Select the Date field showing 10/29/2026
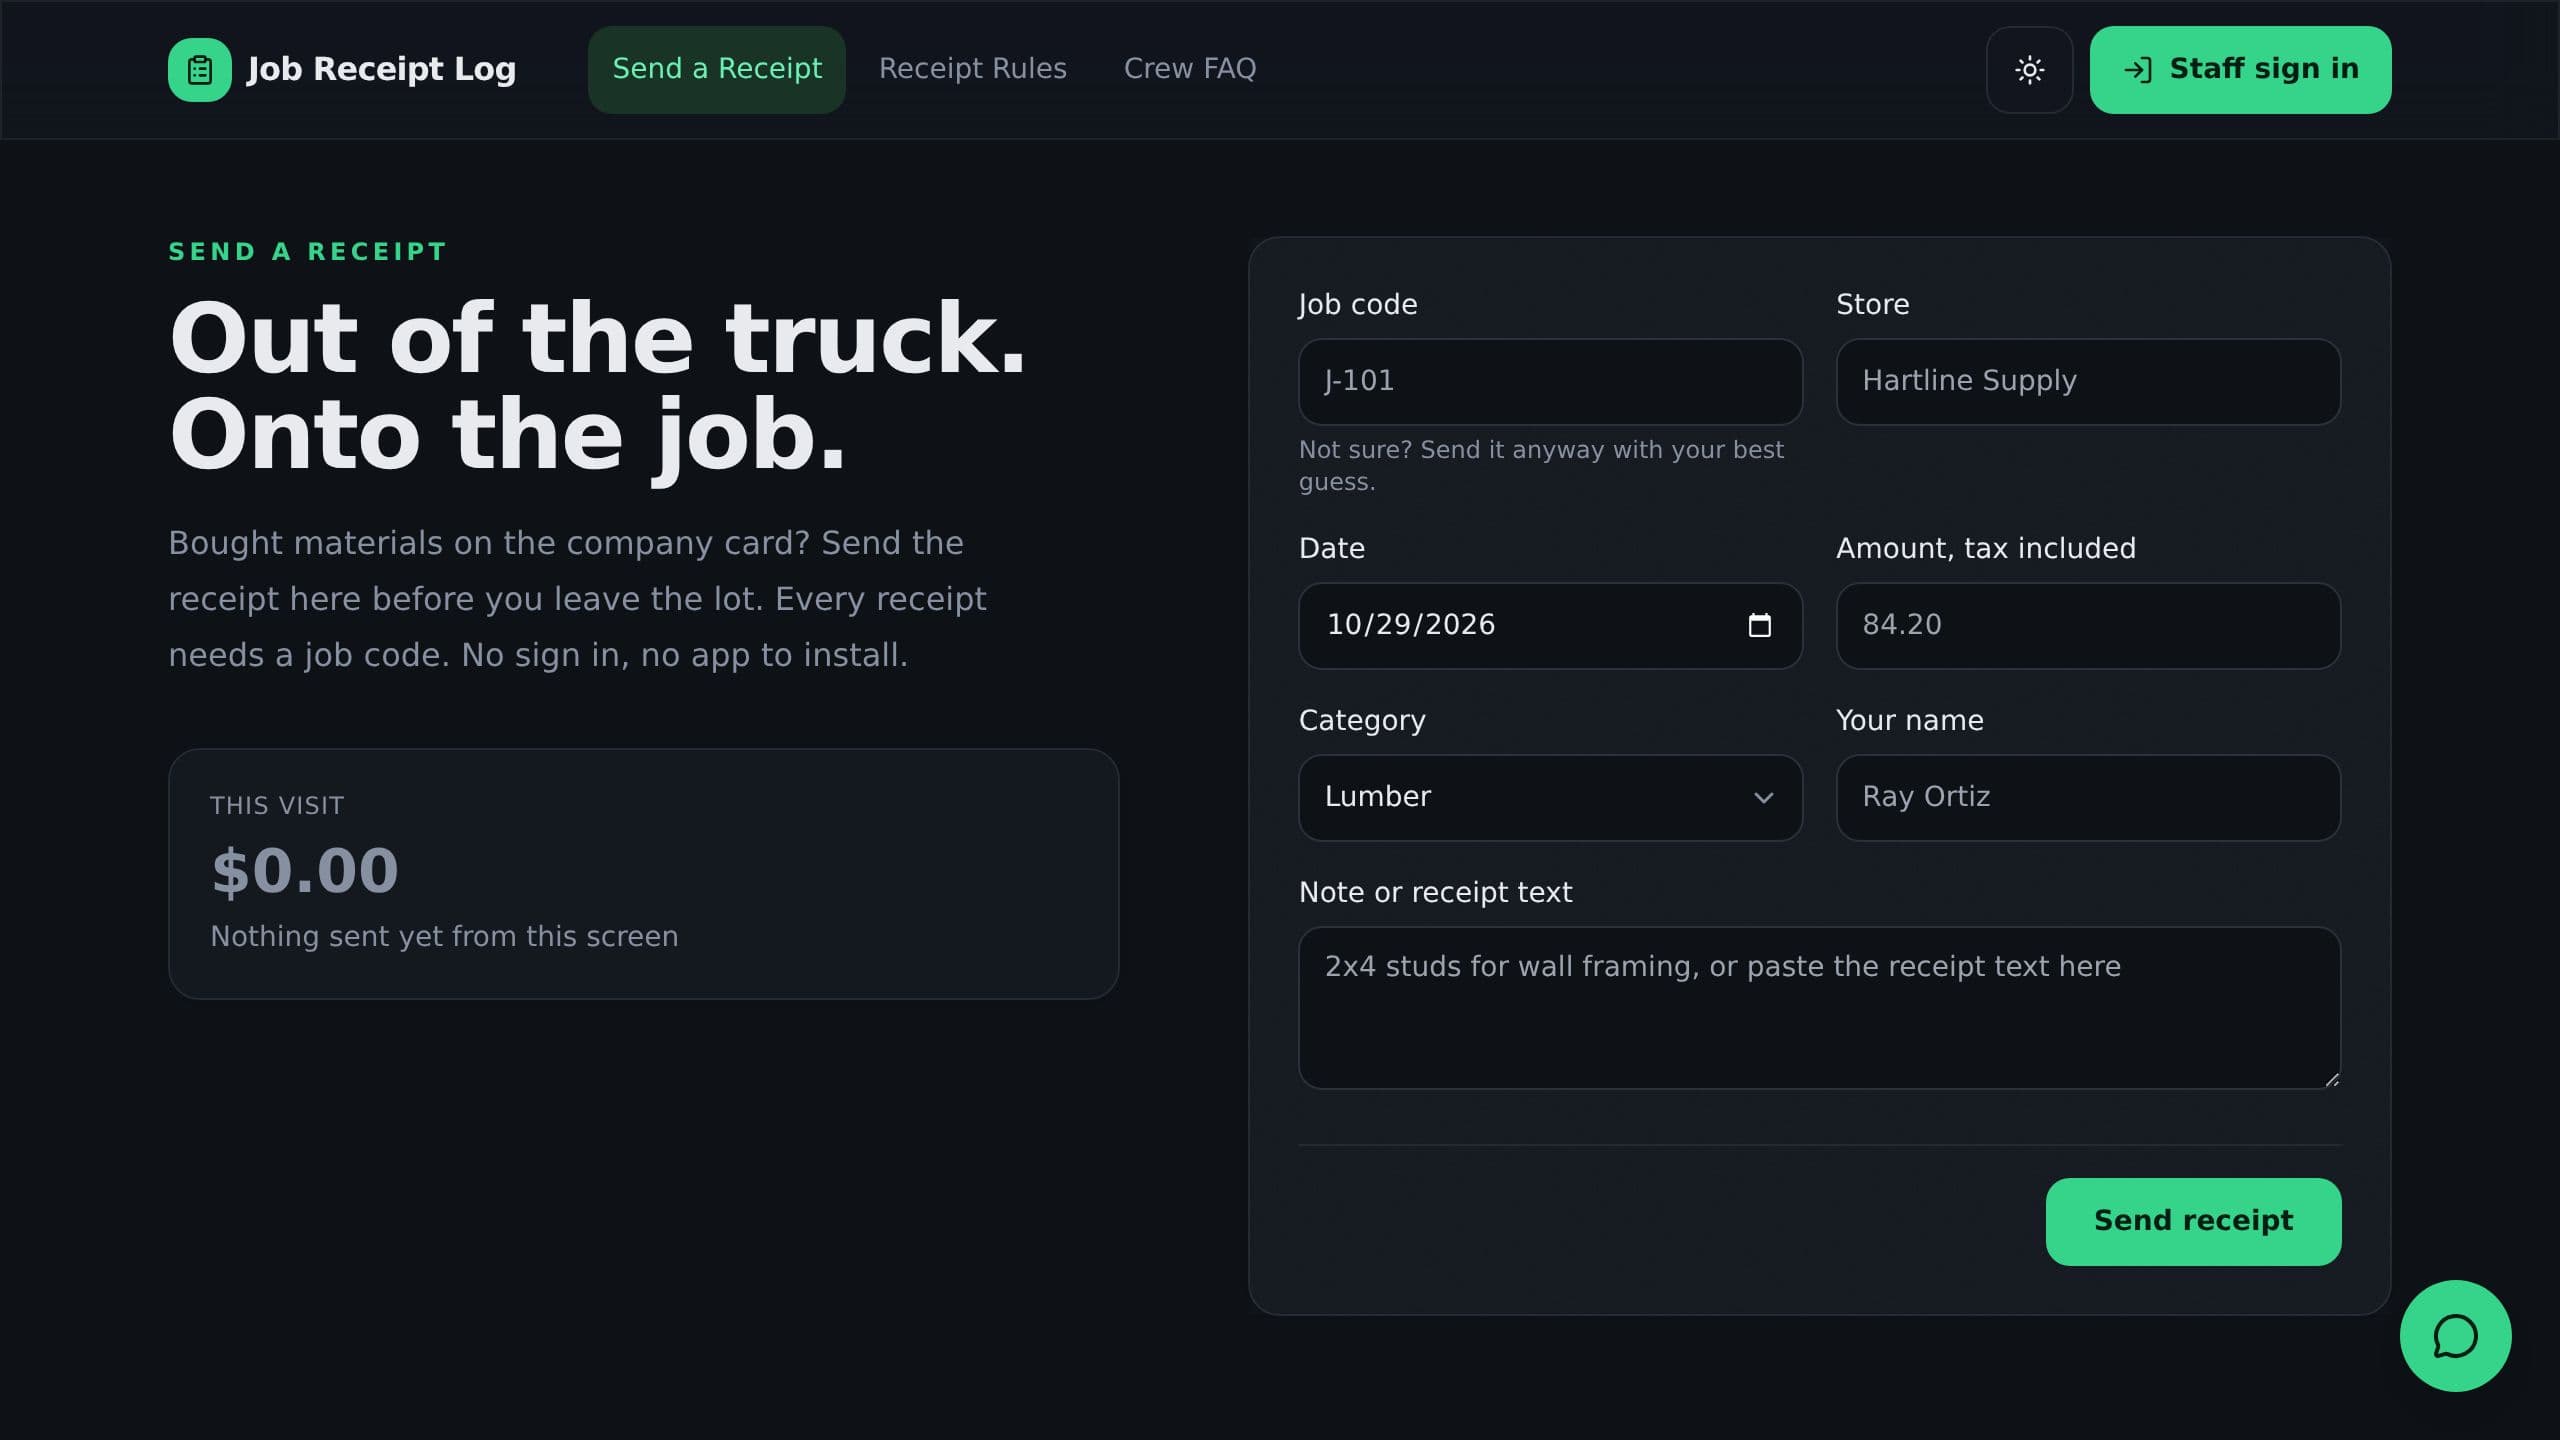 pyautogui.click(x=1550, y=625)
